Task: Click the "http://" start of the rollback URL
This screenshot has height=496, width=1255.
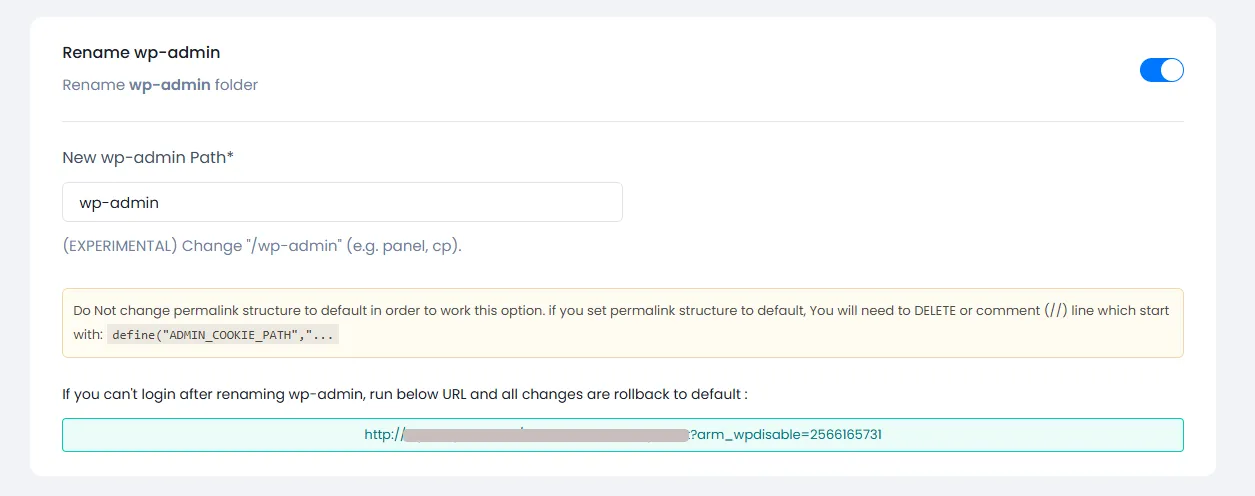Action: coord(382,435)
